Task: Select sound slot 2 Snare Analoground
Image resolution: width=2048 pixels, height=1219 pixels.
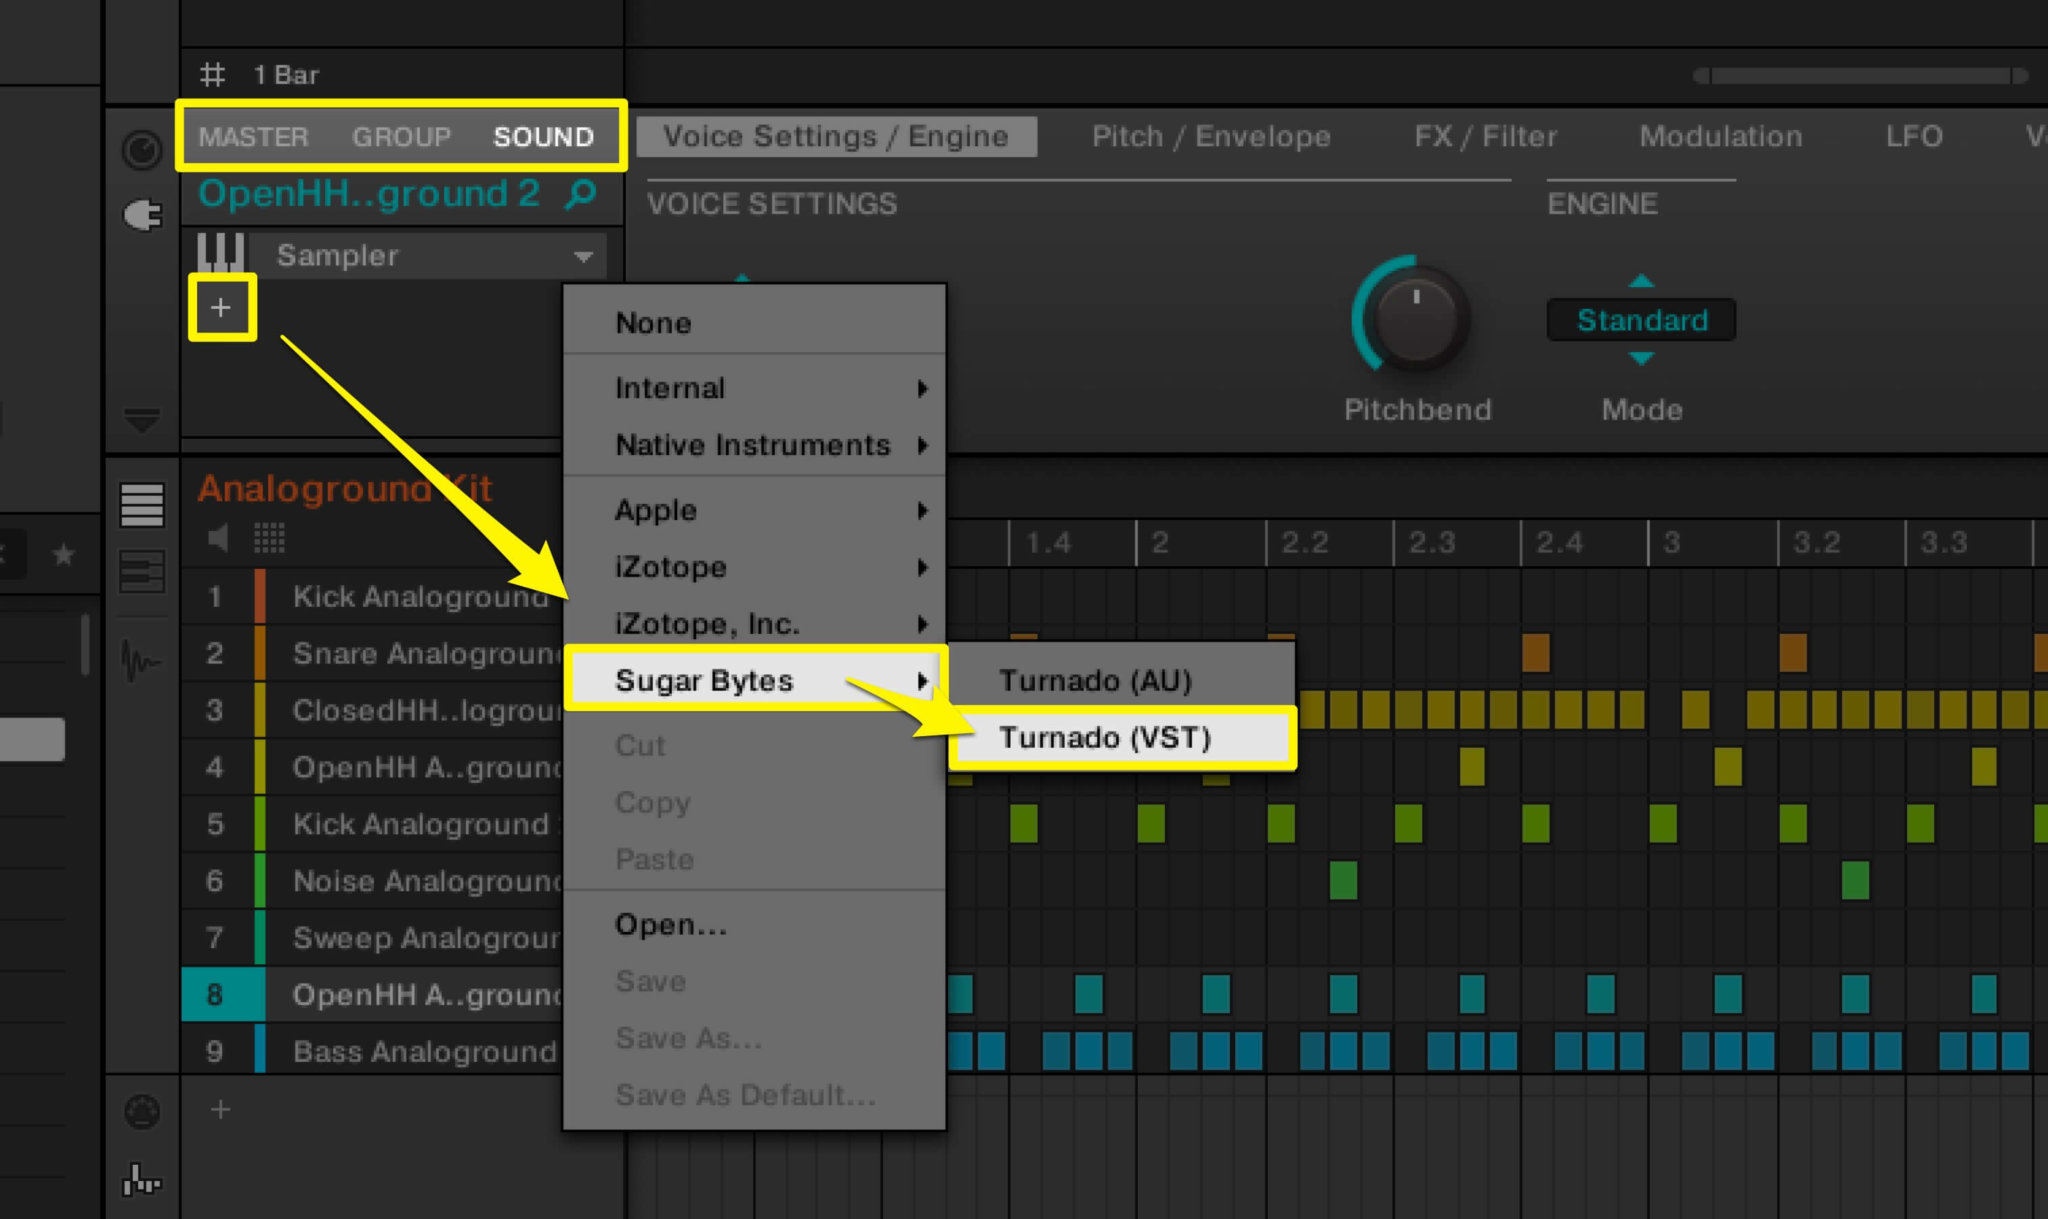Action: (372, 654)
